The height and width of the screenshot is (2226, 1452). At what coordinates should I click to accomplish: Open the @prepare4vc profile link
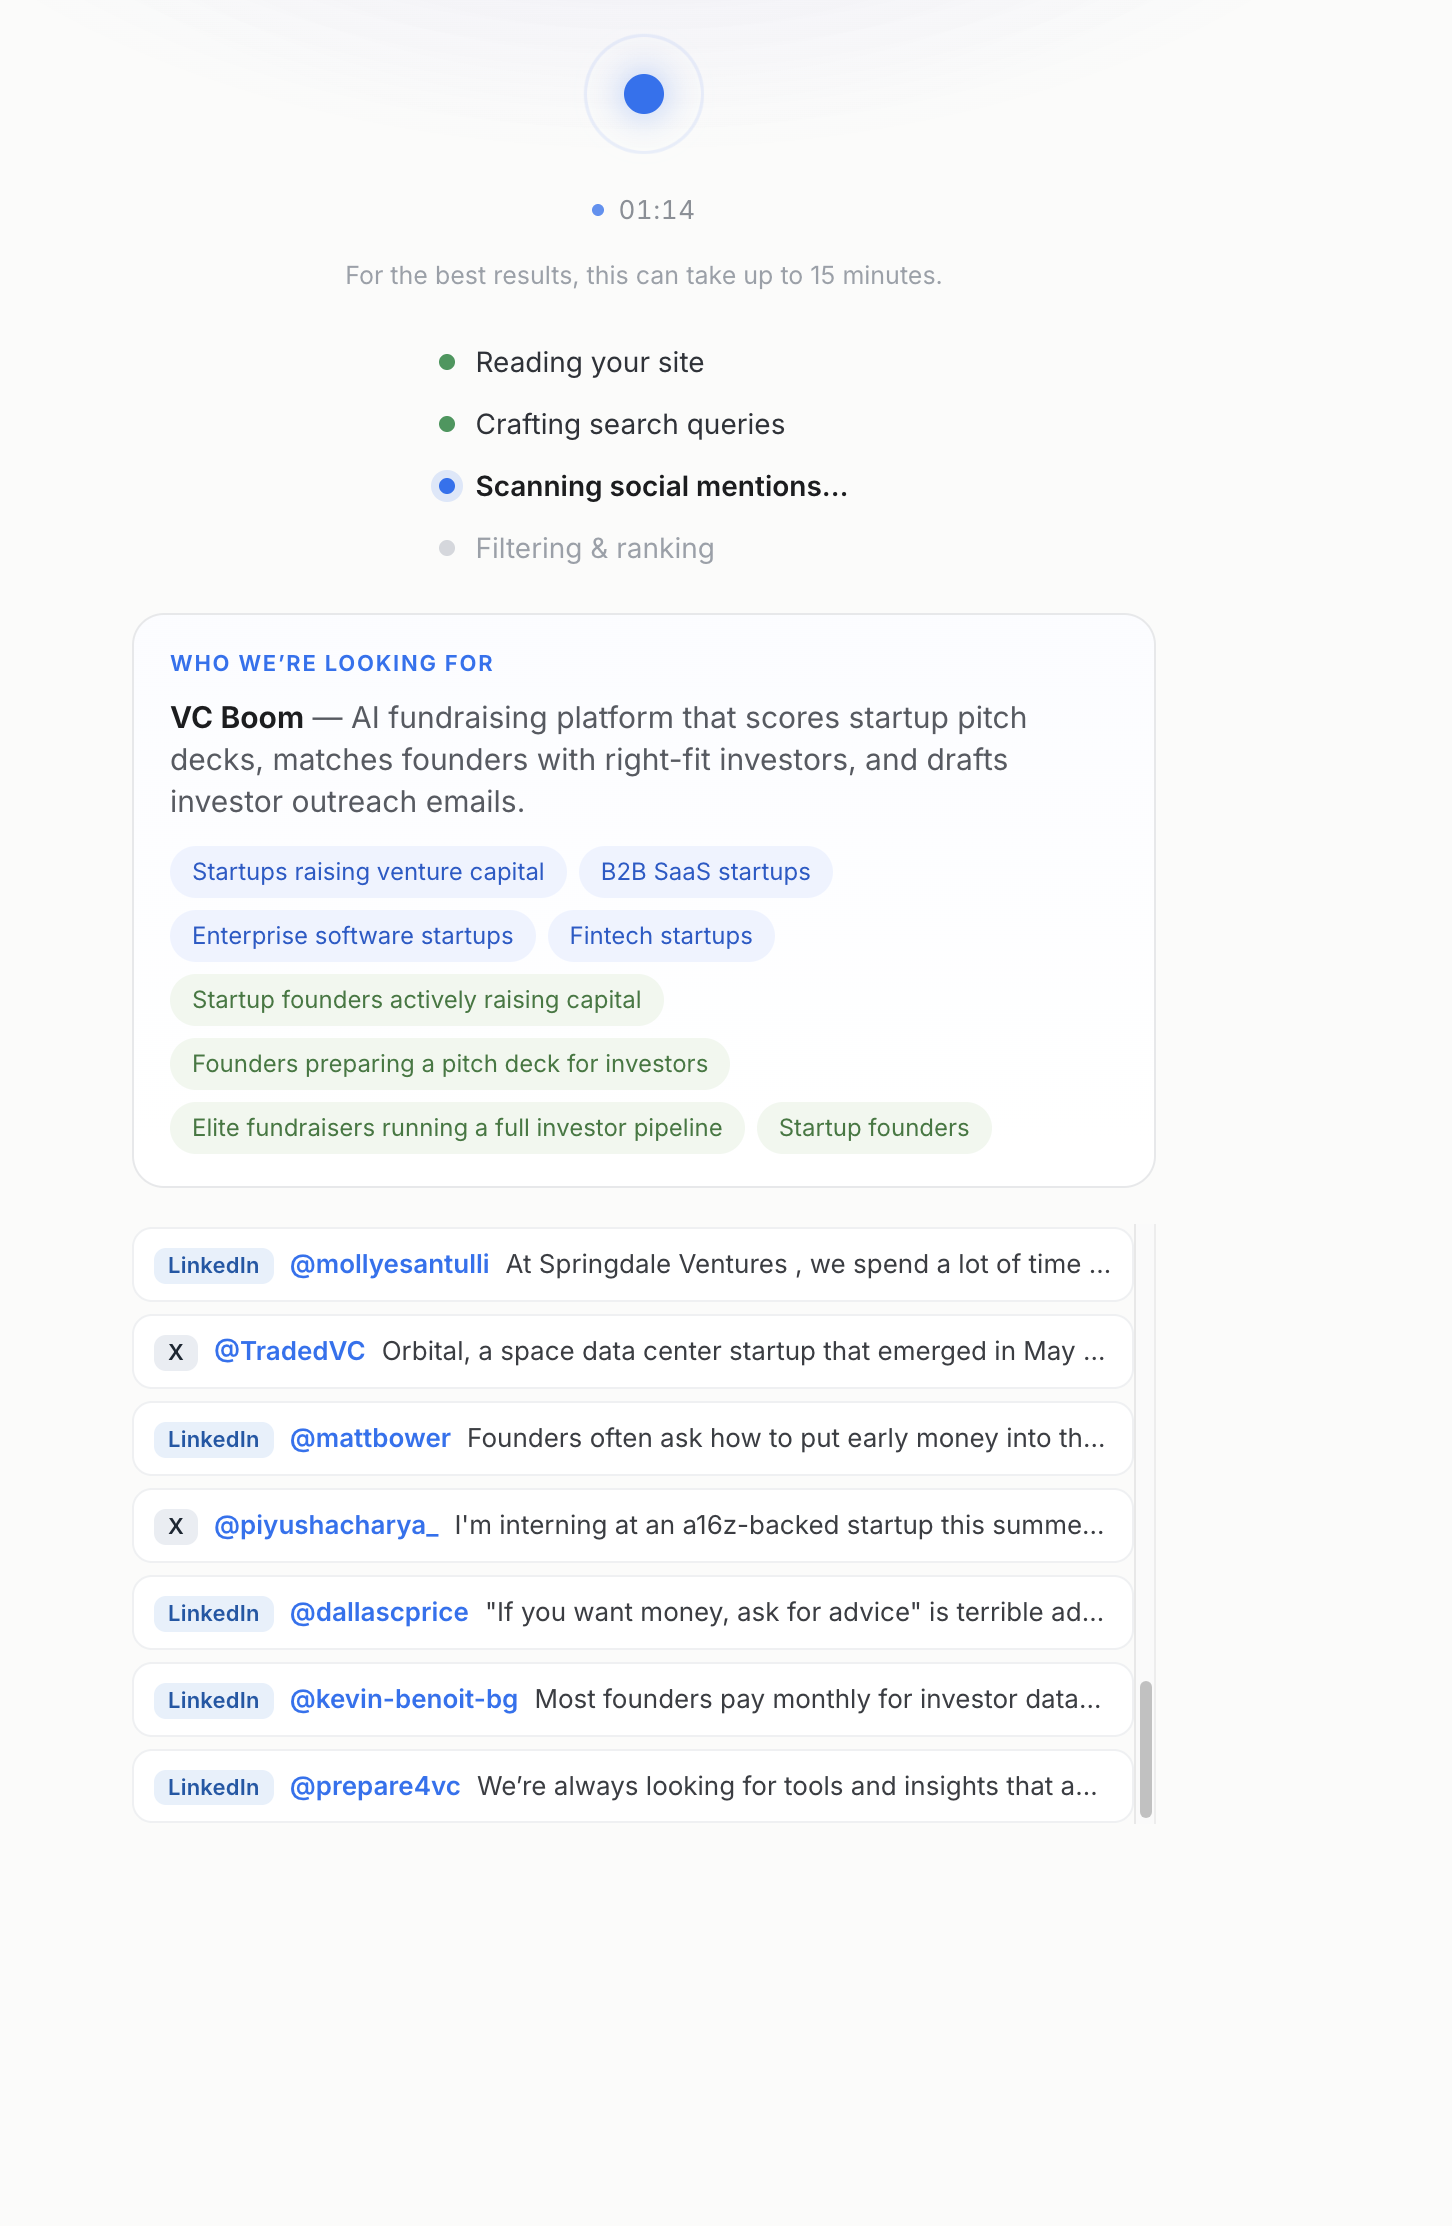click(x=375, y=1787)
